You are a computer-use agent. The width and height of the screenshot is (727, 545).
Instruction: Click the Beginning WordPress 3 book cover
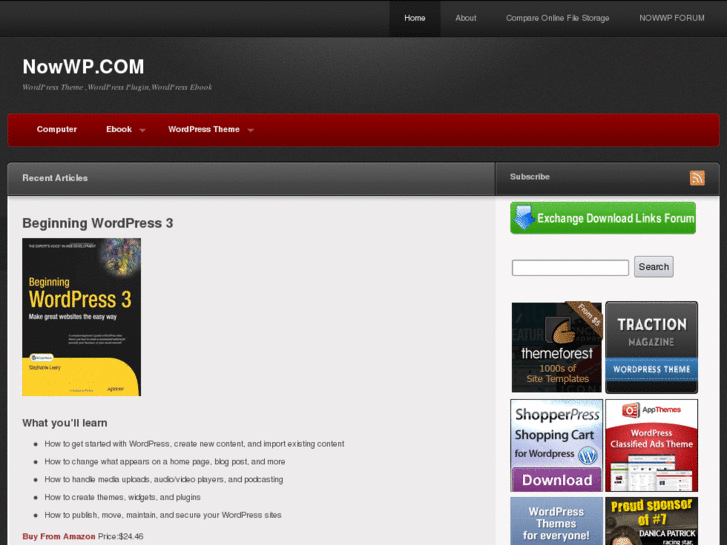[x=82, y=317]
